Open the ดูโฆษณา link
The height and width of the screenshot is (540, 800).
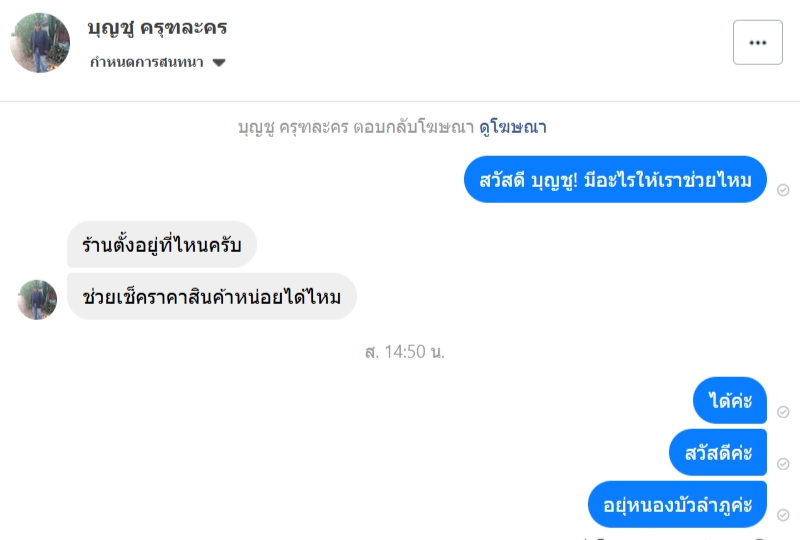coord(514,127)
